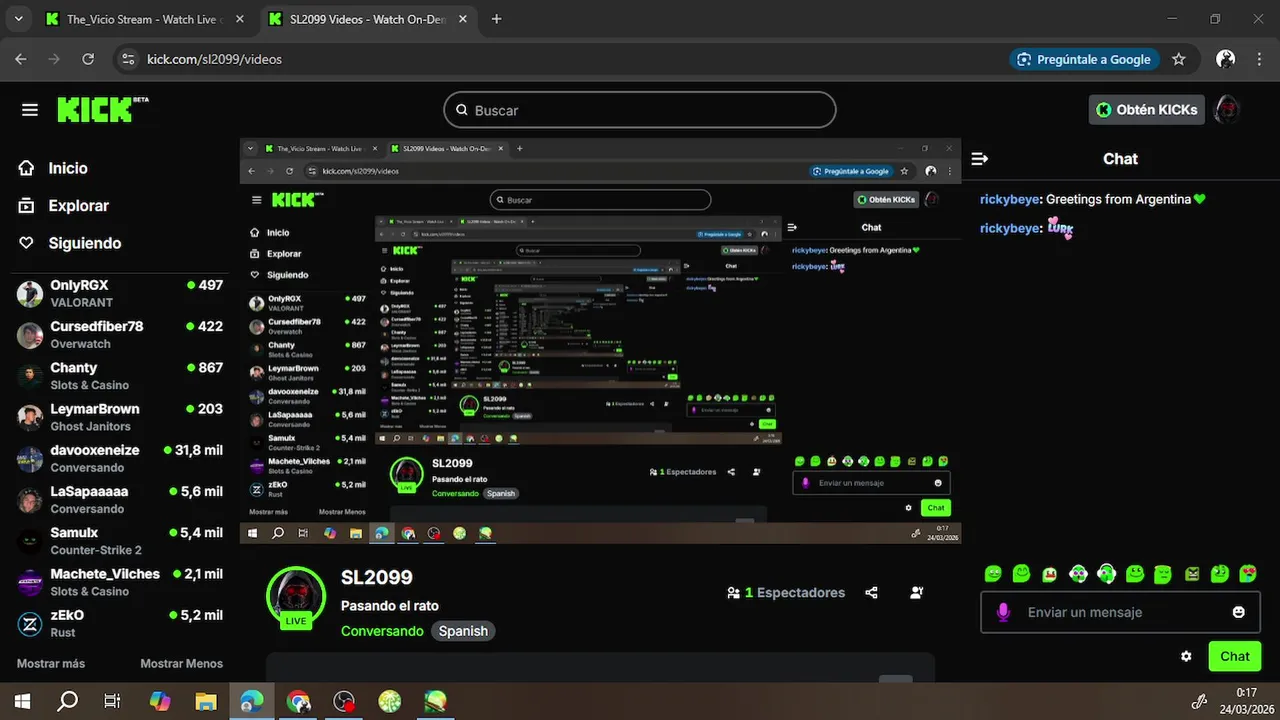The width and height of the screenshot is (1280, 720).
Task: Click the Obtén KICKs button
Action: click(1146, 110)
